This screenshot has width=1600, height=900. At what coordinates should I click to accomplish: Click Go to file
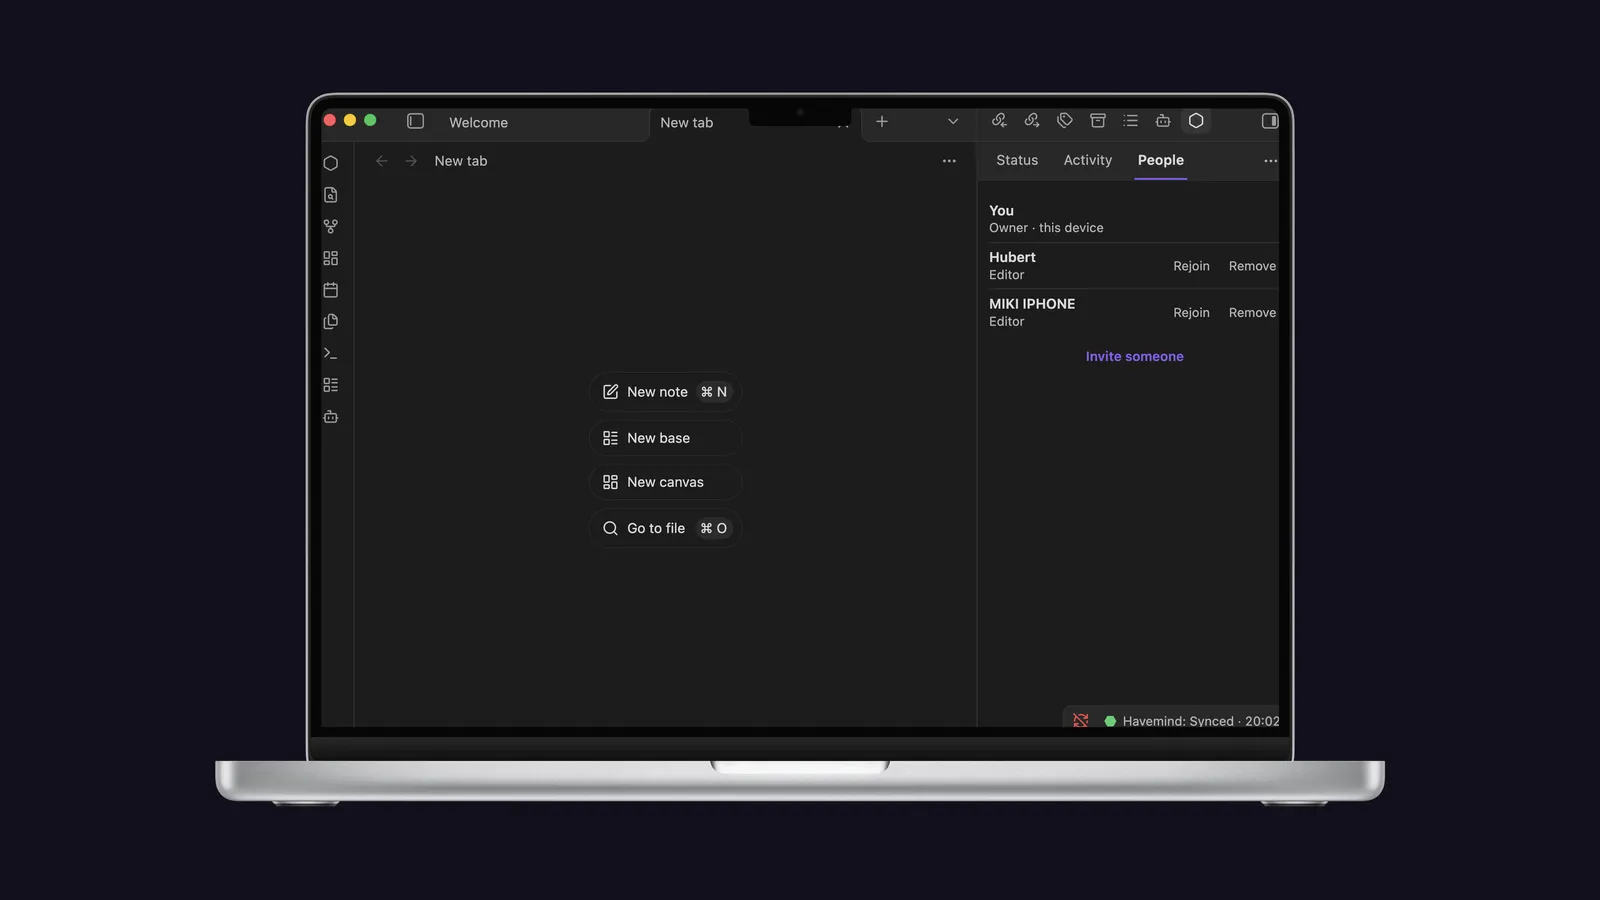tap(665, 528)
